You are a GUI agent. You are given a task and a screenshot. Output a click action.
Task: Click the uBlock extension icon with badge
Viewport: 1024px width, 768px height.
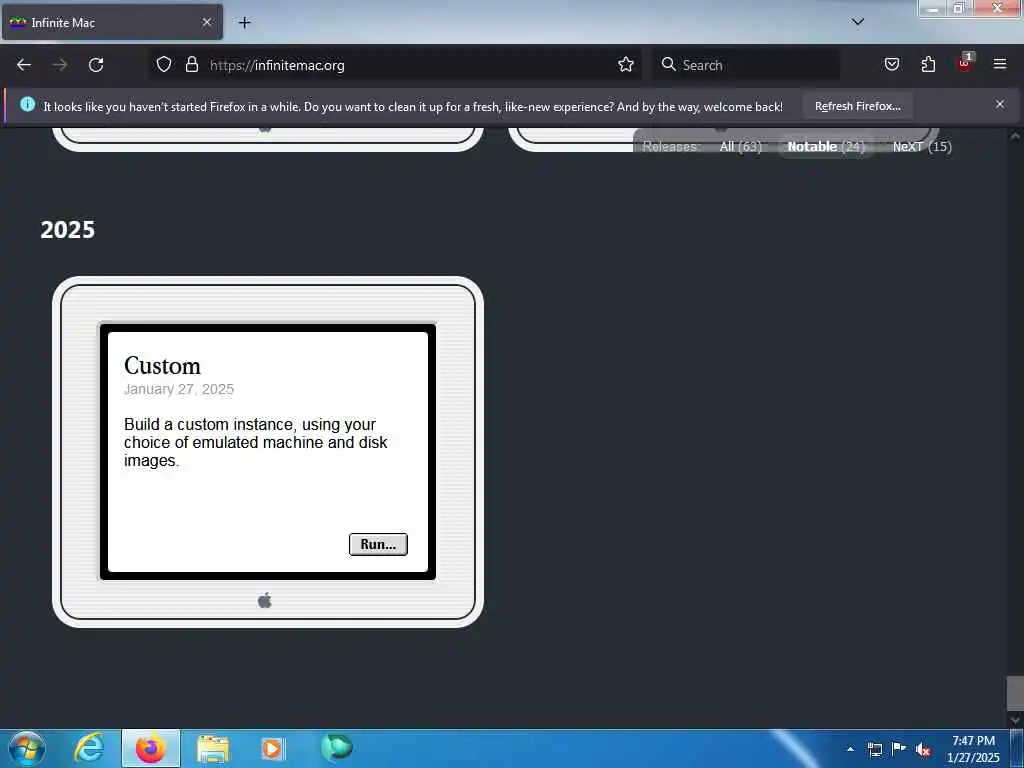pyautogui.click(x=965, y=63)
